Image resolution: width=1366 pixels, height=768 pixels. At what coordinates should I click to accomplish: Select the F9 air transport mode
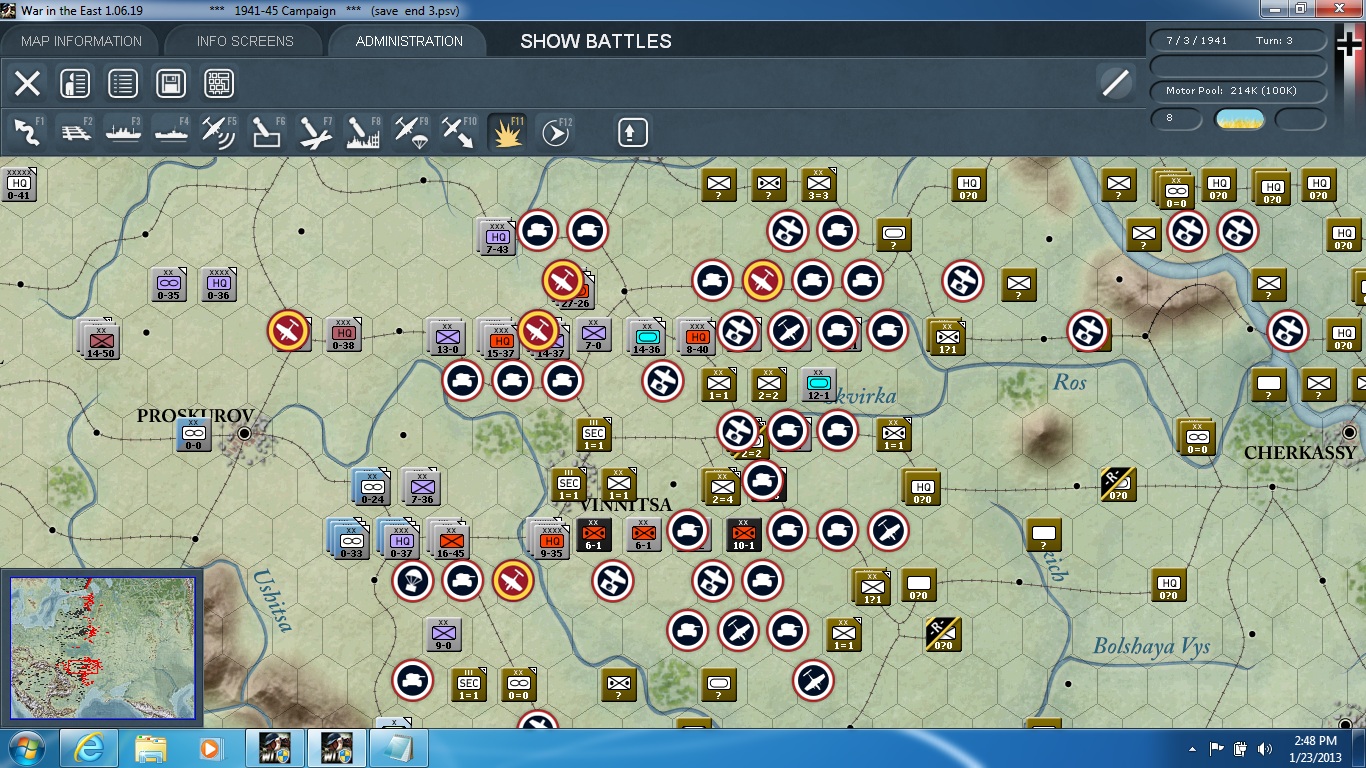(411, 132)
